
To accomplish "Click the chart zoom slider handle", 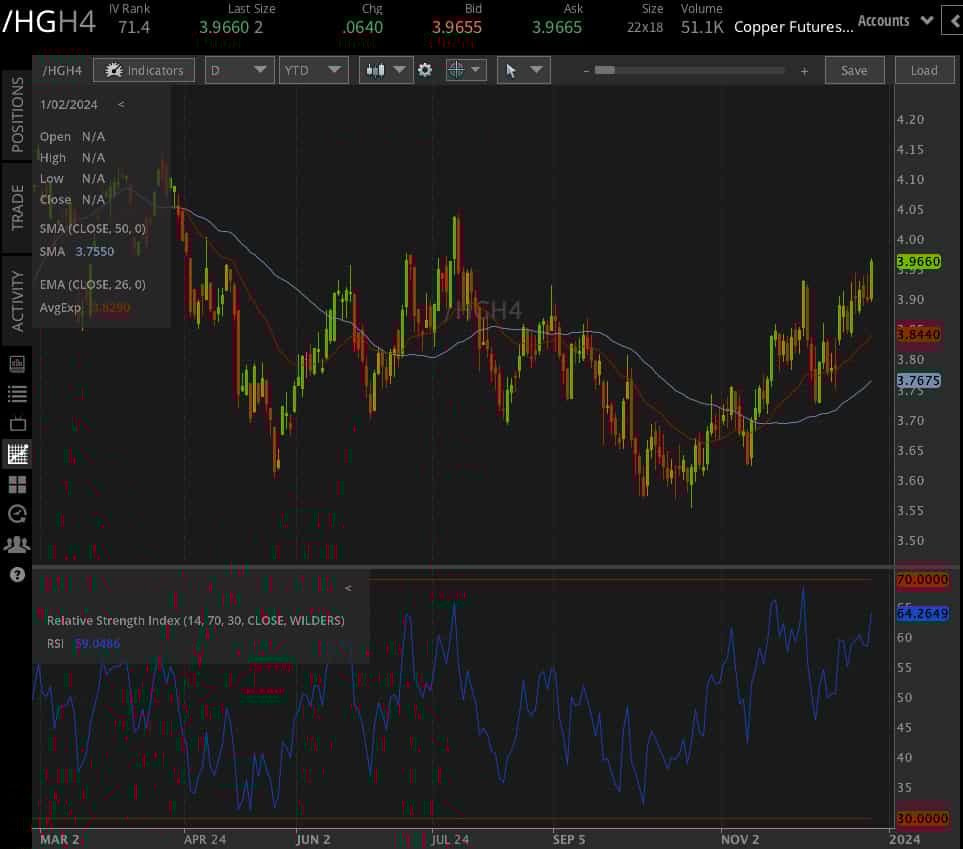I will pyautogui.click(x=604, y=70).
